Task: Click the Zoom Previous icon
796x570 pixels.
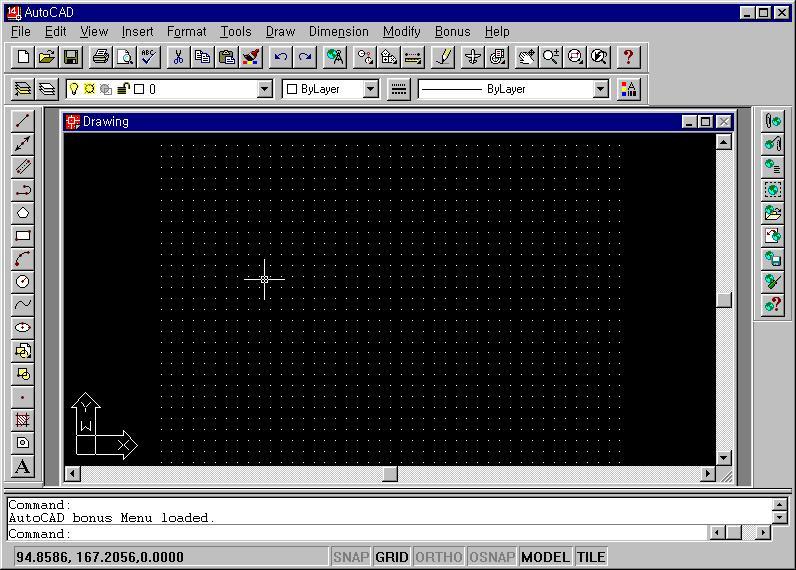Action: click(600, 57)
